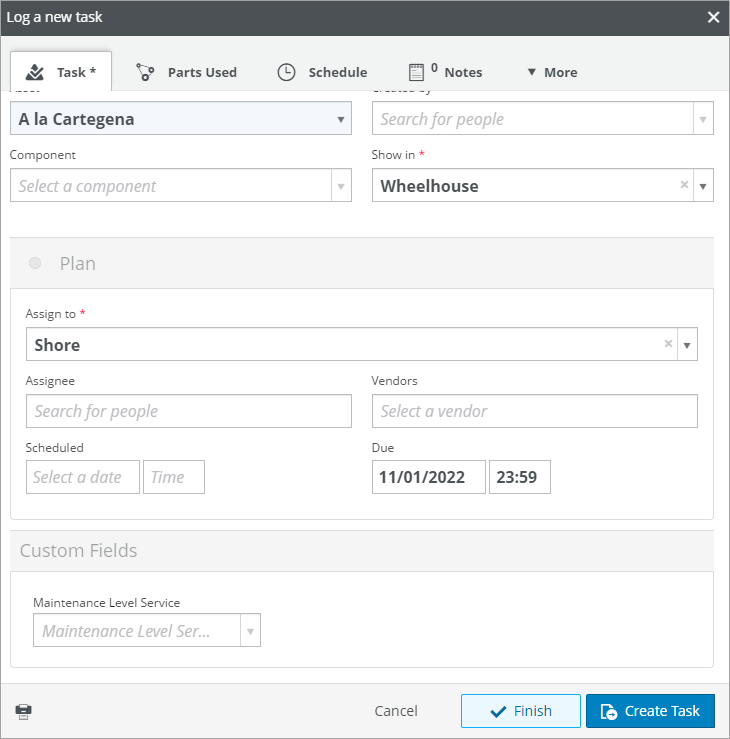Open the More tab menu
Viewport: 730px width, 739px height.
pyautogui.click(x=552, y=72)
